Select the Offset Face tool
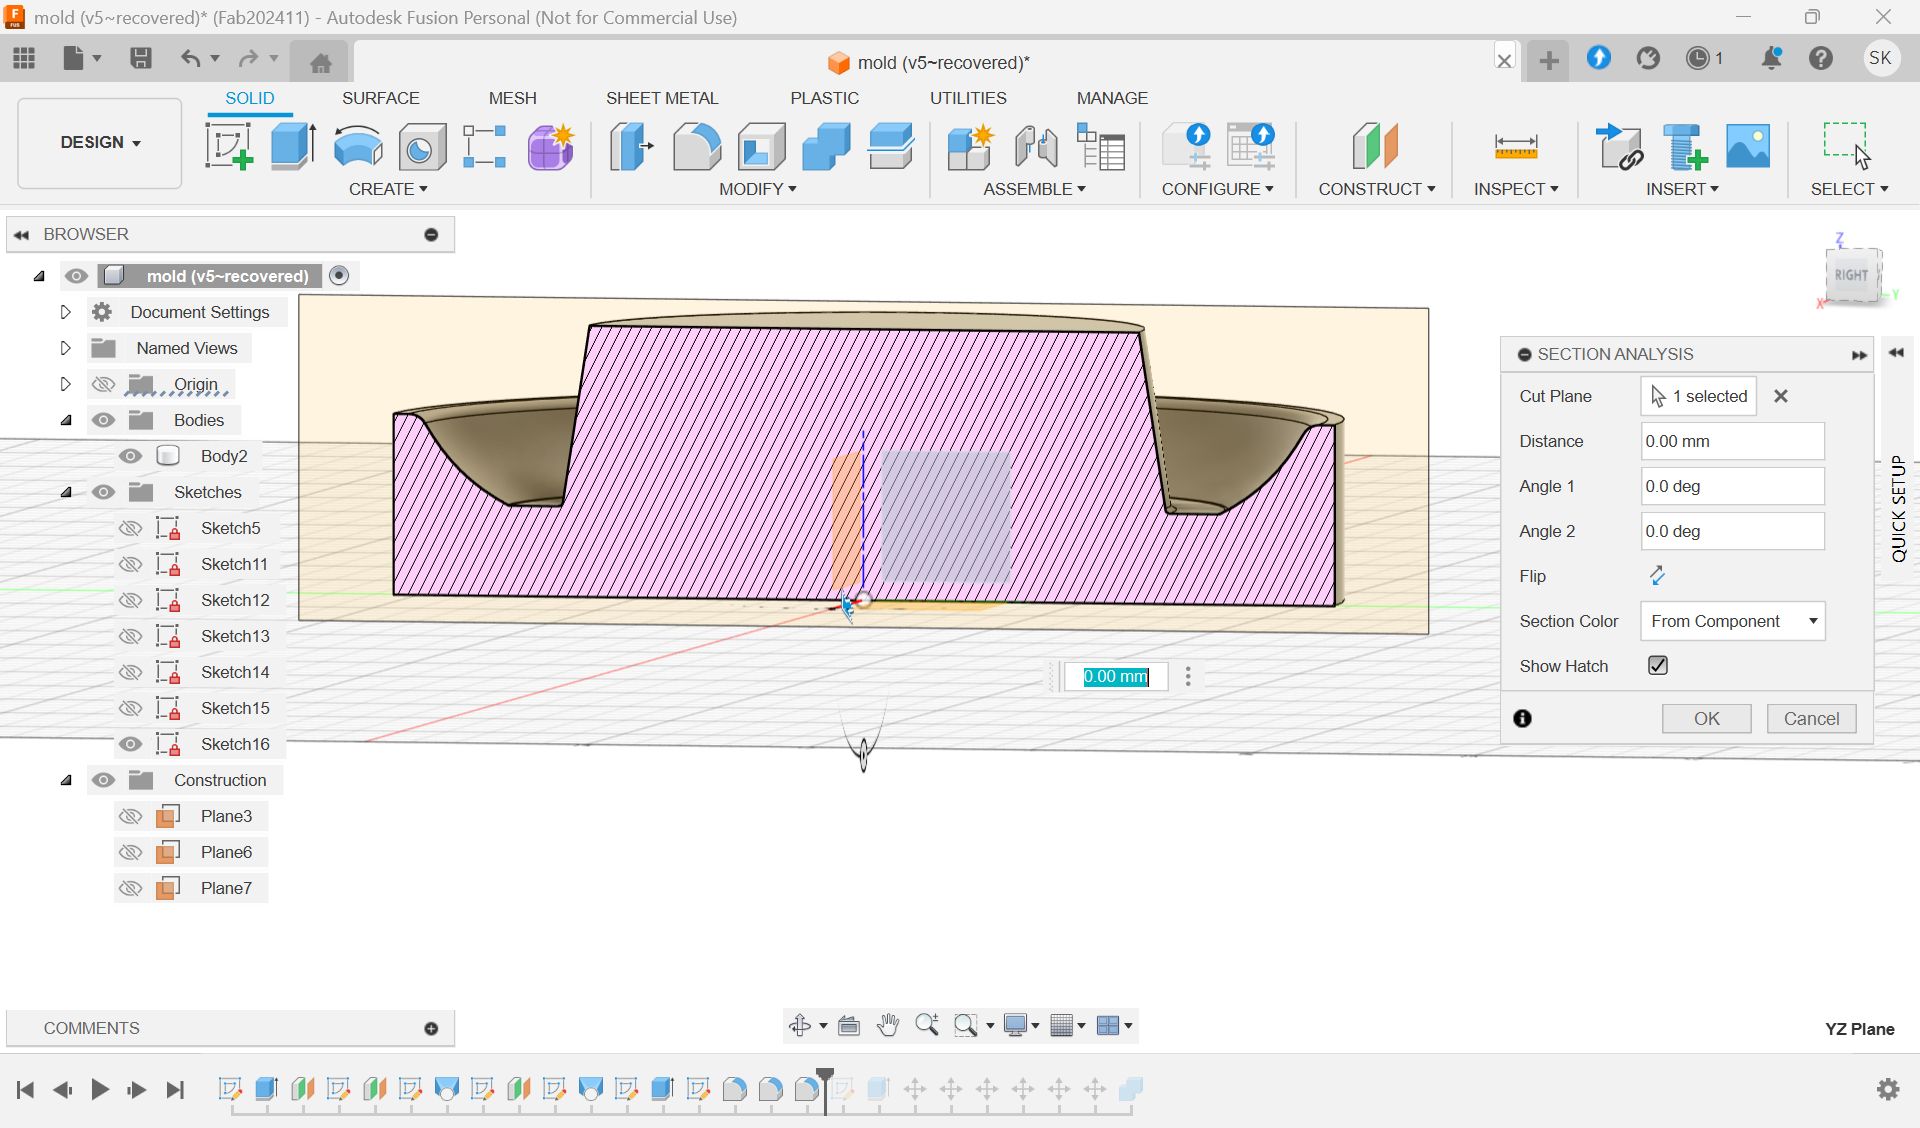 click(x=891, y=146)
